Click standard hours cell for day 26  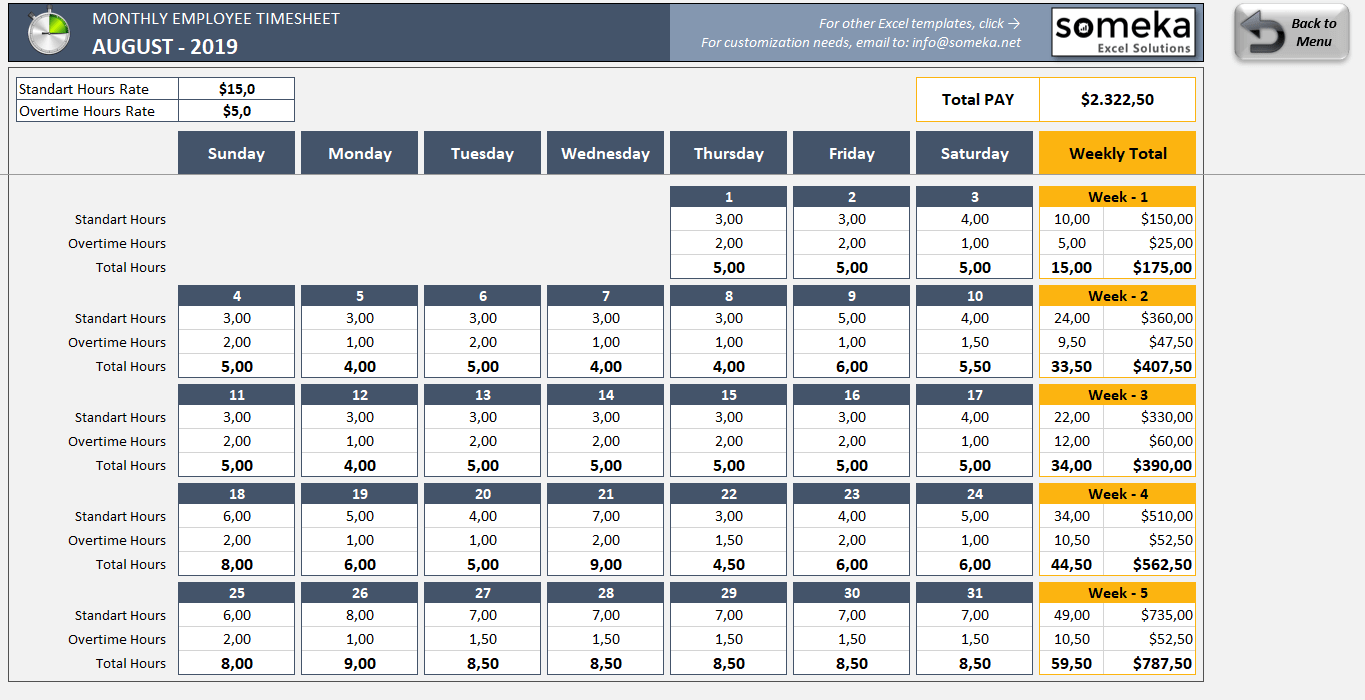(x=359, y=615)
